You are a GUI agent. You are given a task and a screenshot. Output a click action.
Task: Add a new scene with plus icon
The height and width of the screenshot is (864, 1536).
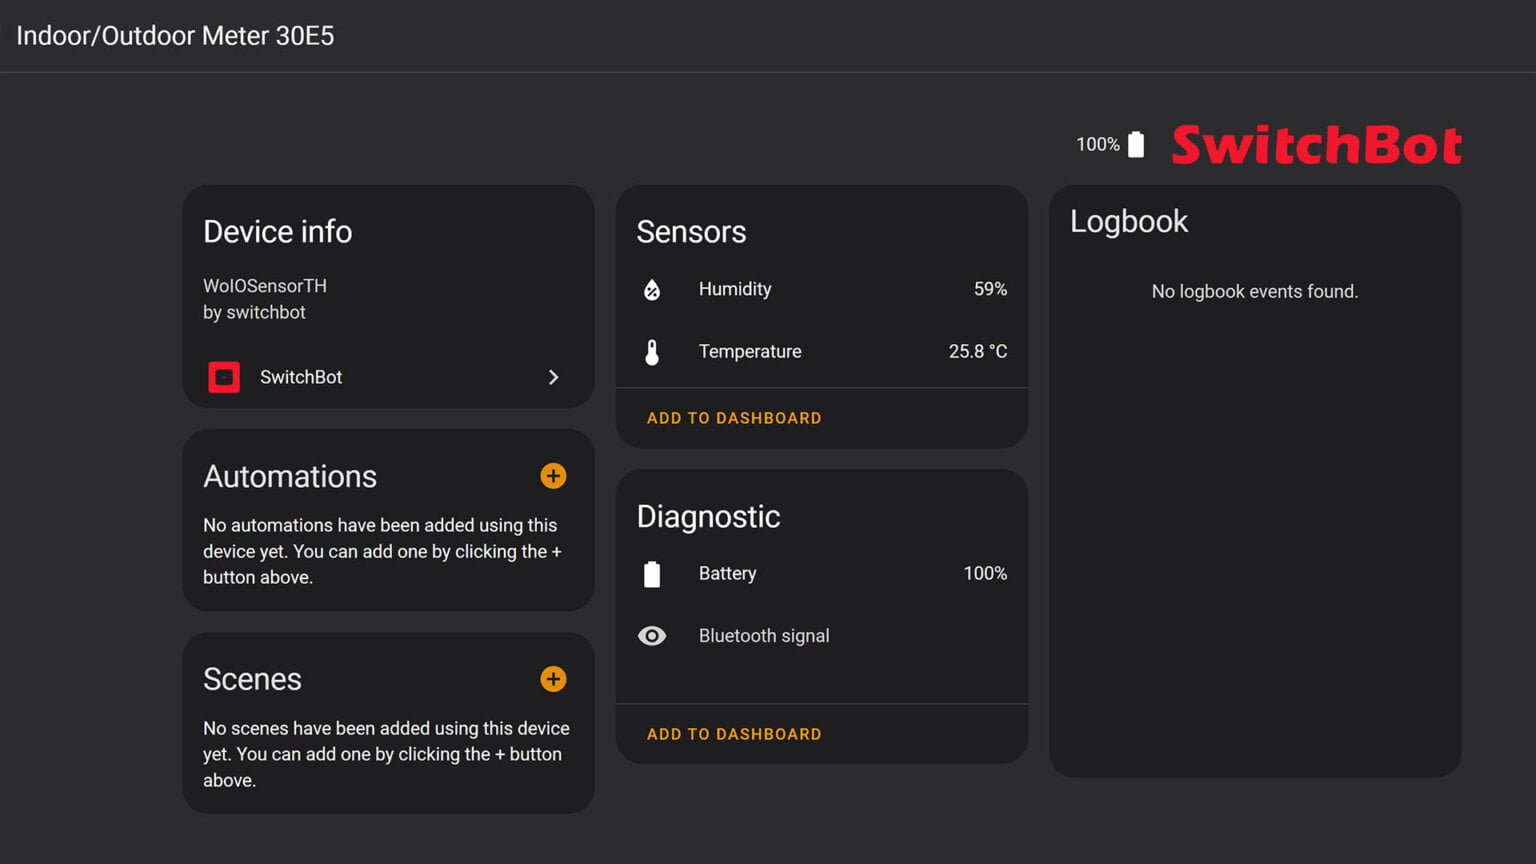(553, 679)
